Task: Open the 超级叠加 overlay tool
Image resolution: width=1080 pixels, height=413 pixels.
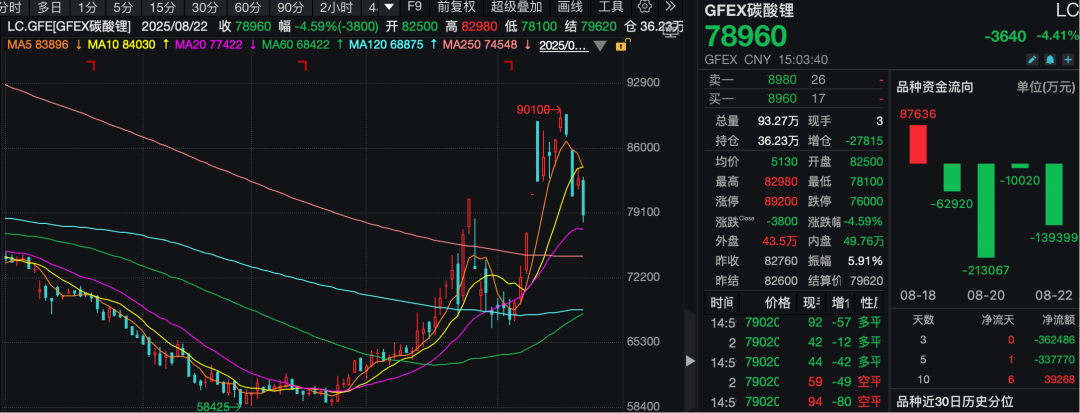Action: pos(517,8)
